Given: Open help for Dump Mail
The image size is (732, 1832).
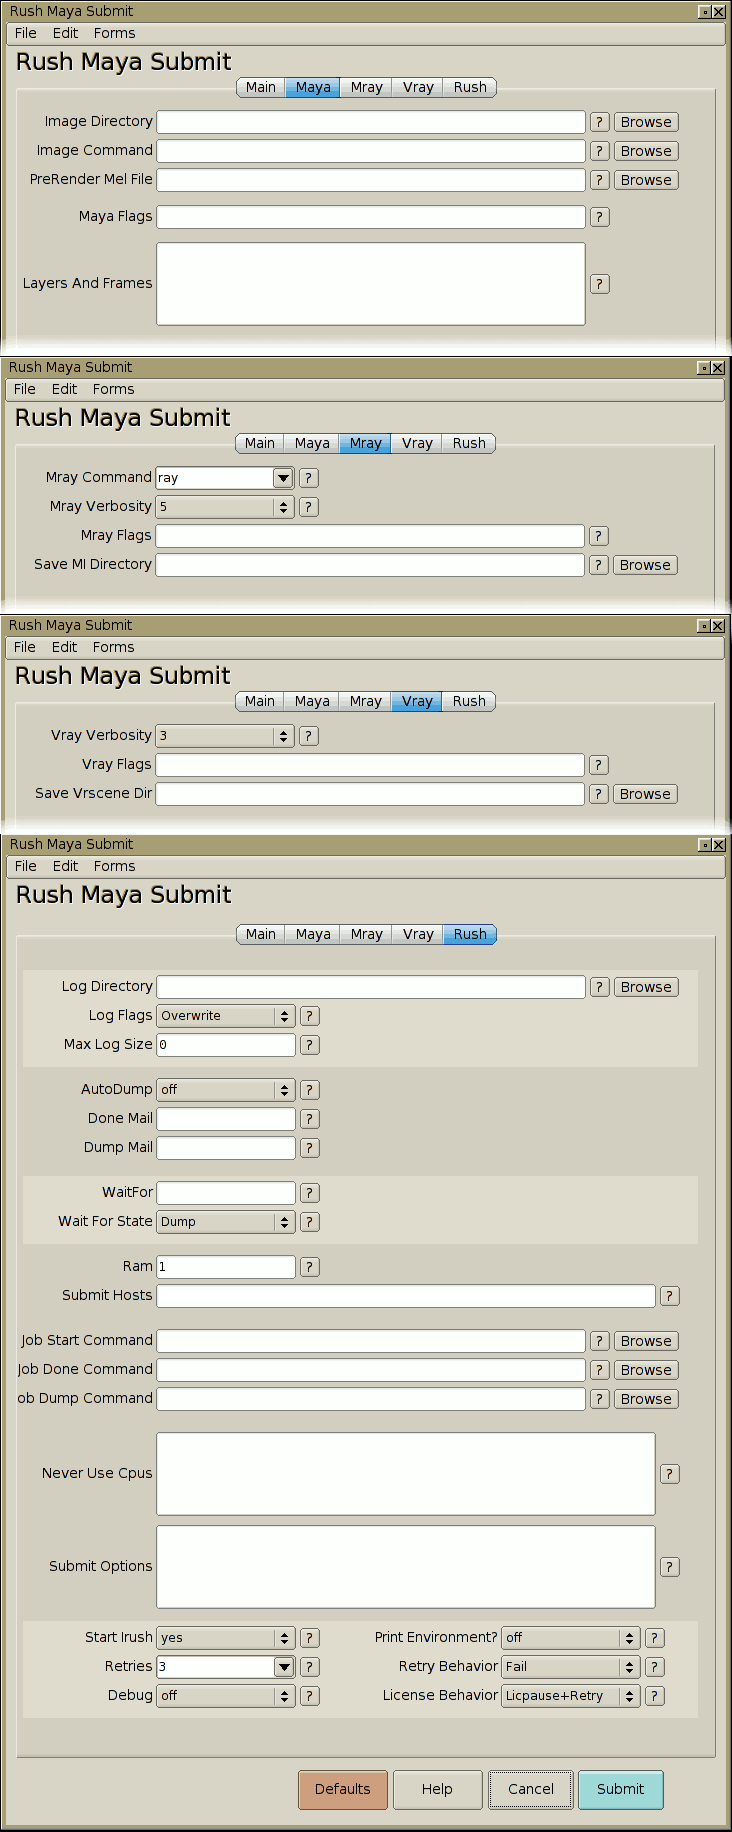Looking at the screenshot, I should (x=310, y=1148).
